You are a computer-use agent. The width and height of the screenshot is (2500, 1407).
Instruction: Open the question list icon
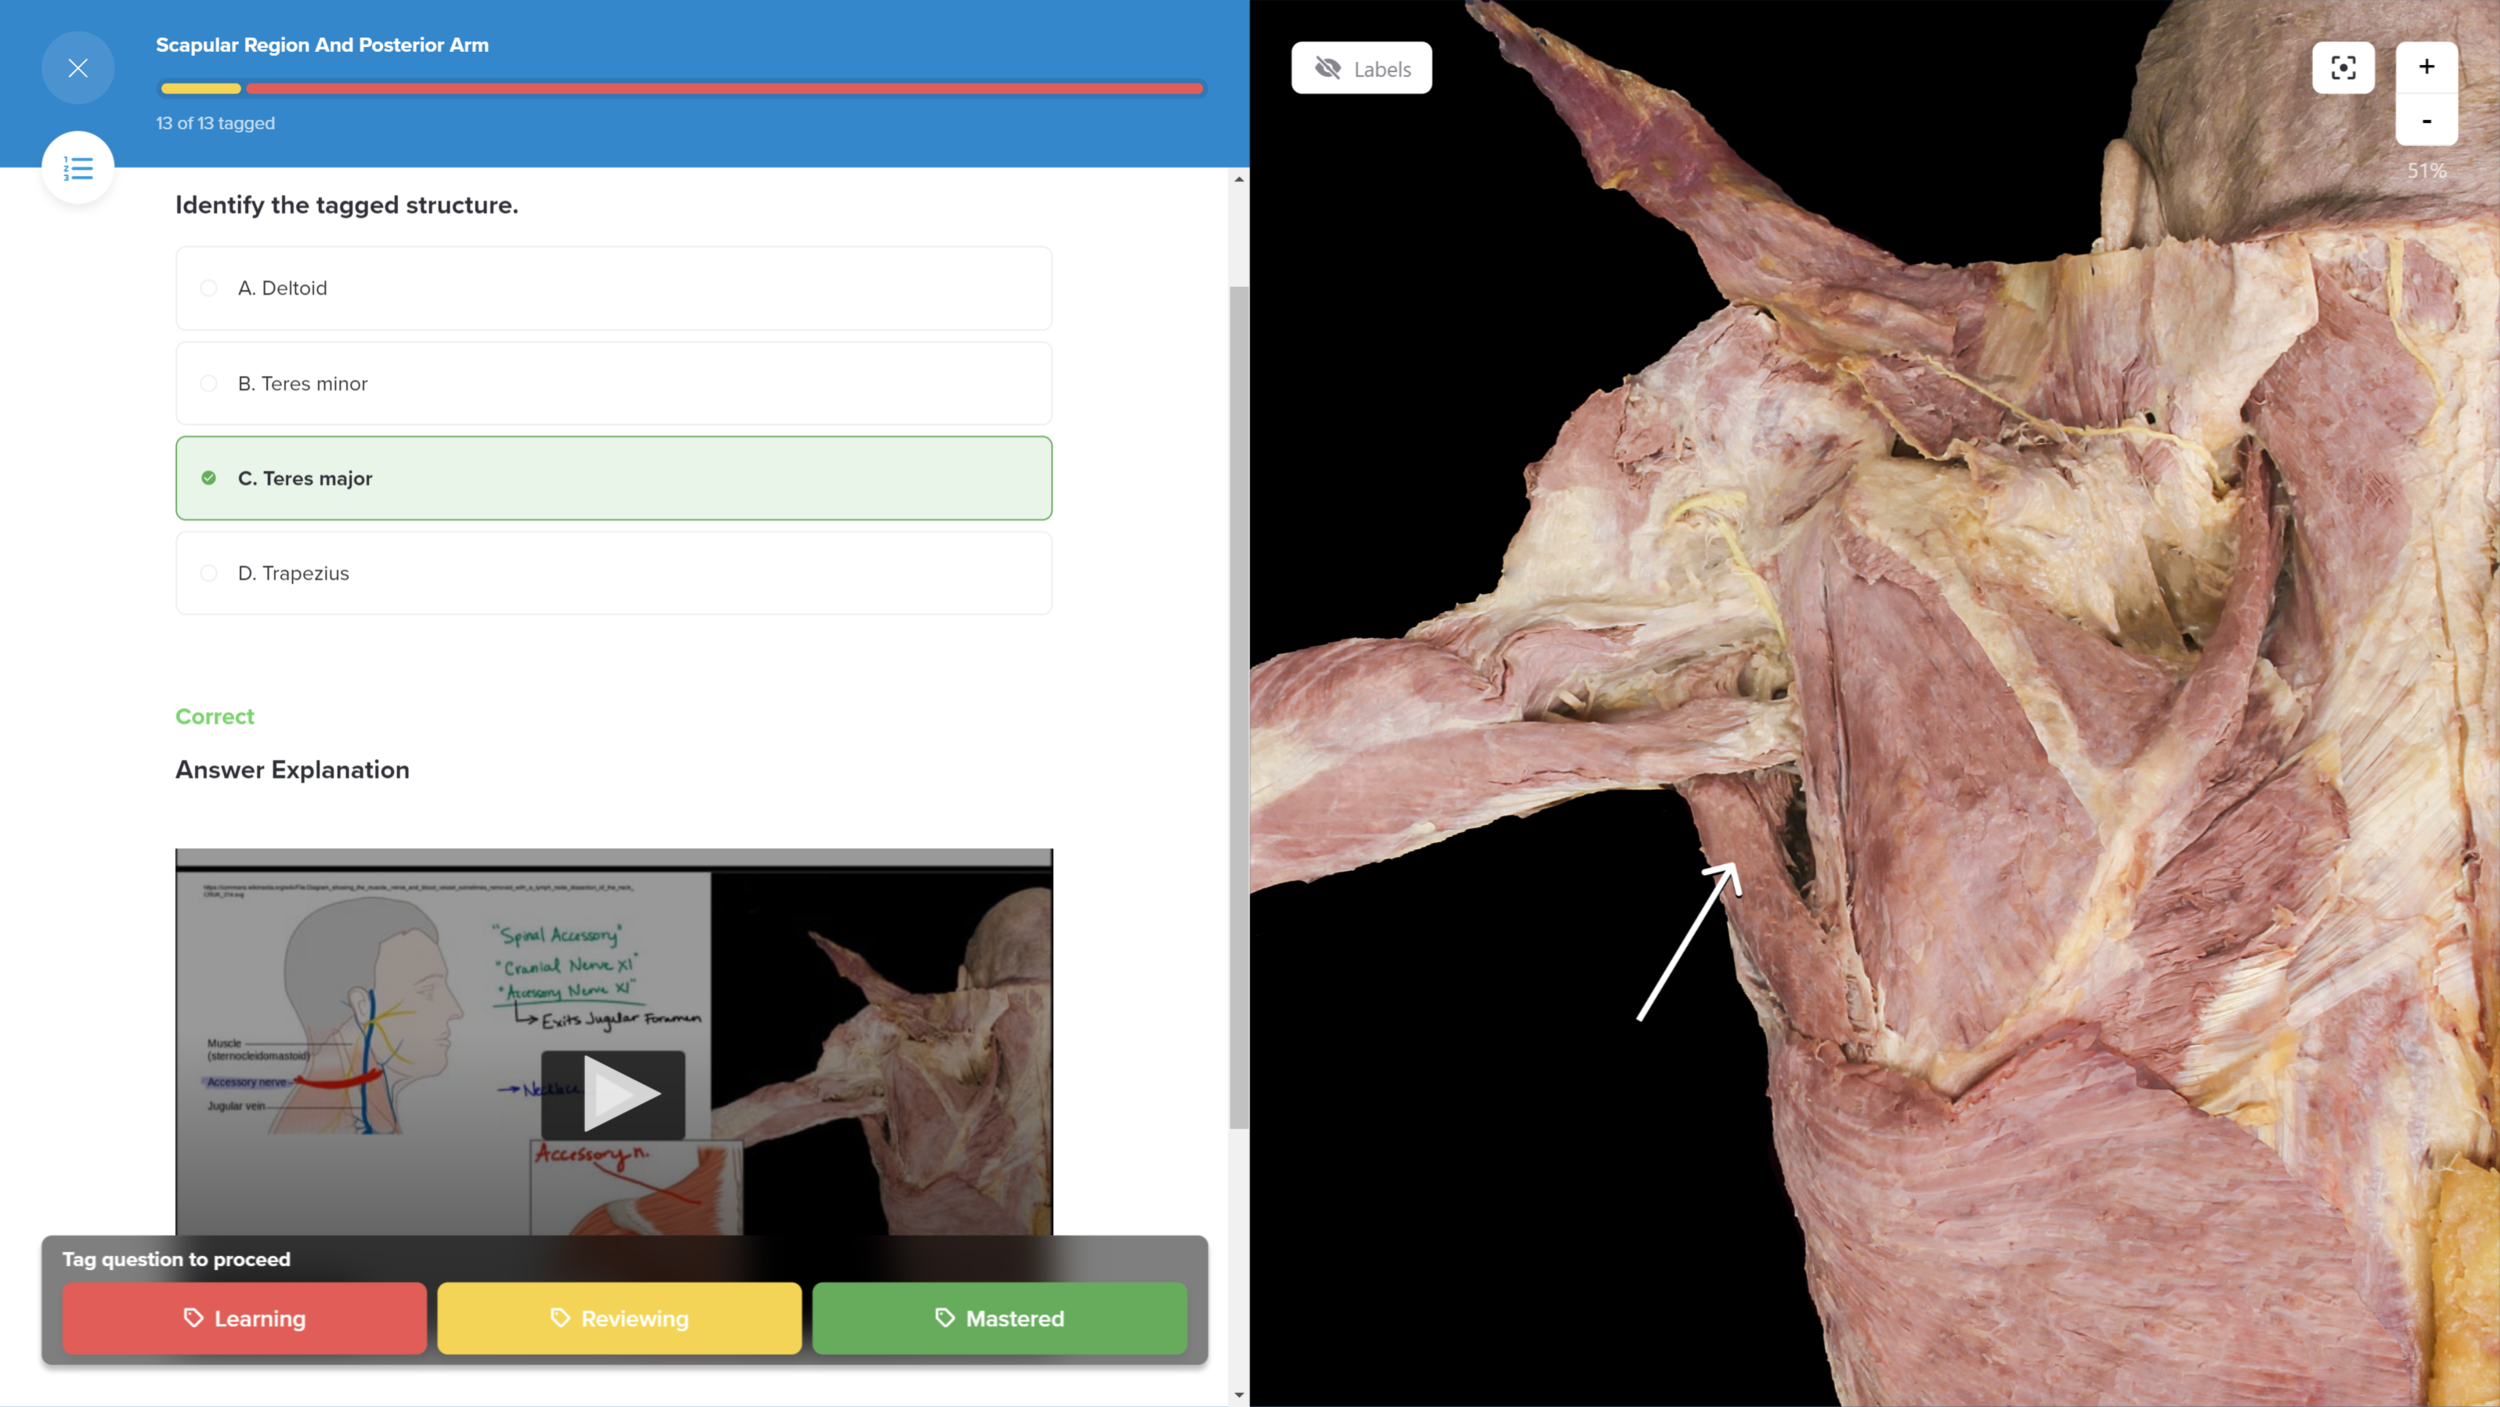(77, 168)
